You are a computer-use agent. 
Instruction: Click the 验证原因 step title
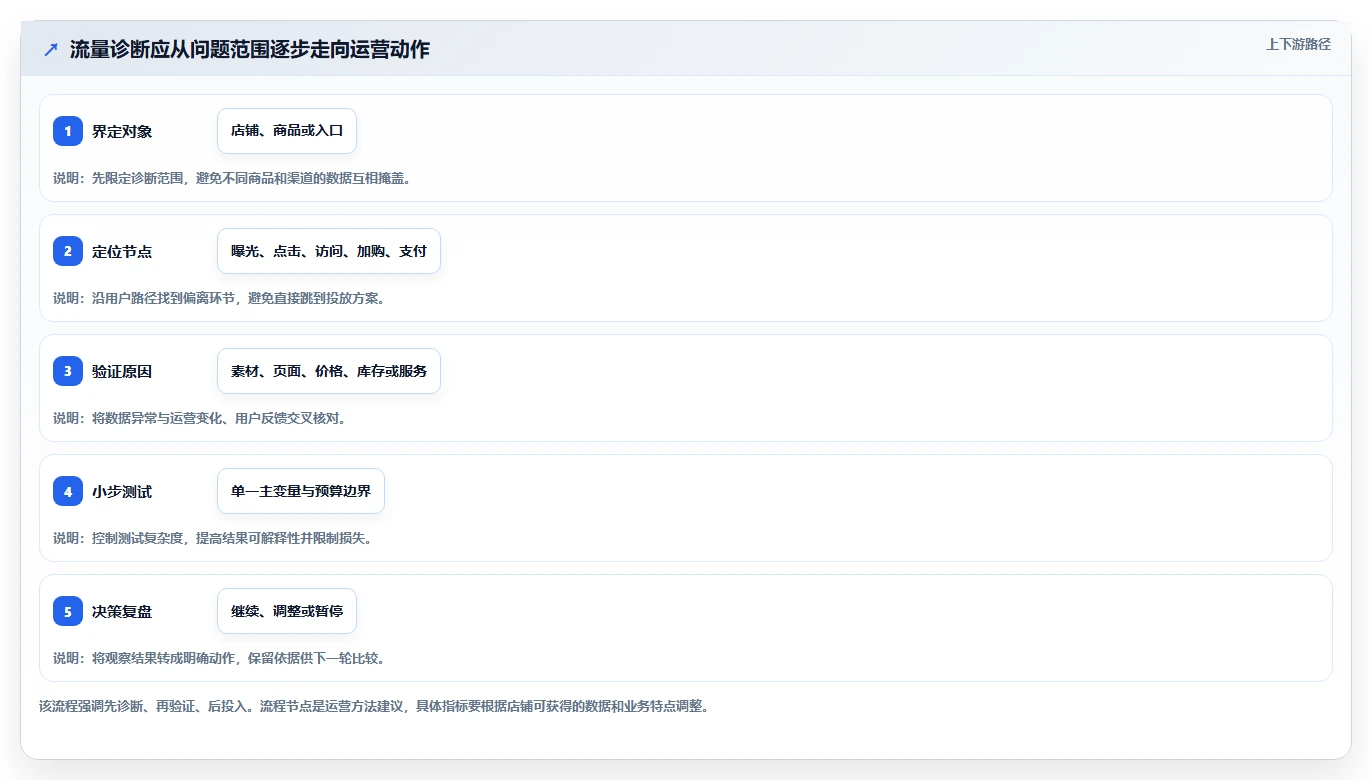(122, 371)
